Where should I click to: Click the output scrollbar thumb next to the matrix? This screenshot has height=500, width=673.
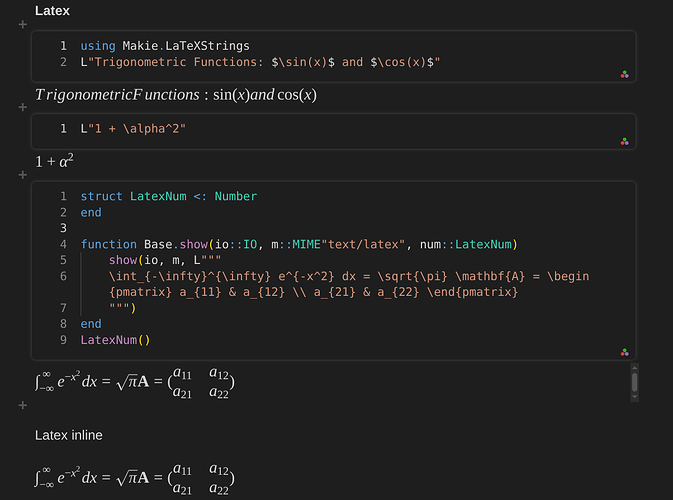pos(635,382)
